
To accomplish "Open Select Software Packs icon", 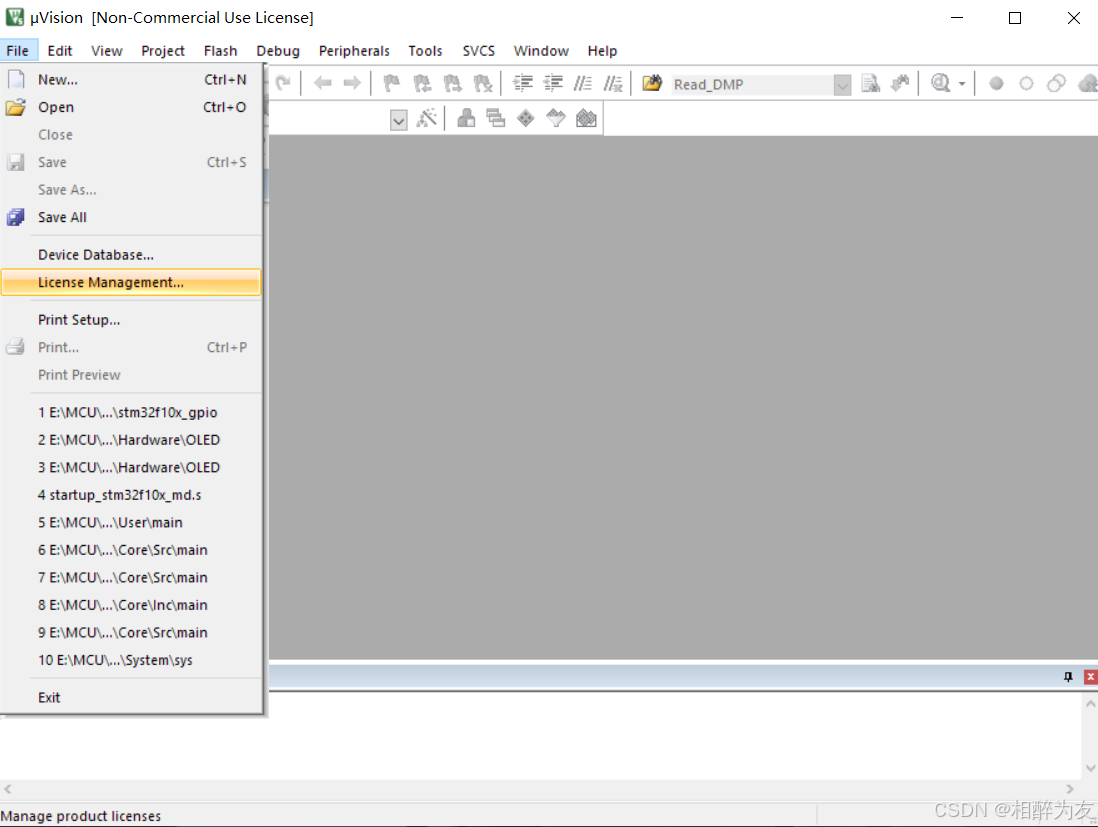I will 556,118.
